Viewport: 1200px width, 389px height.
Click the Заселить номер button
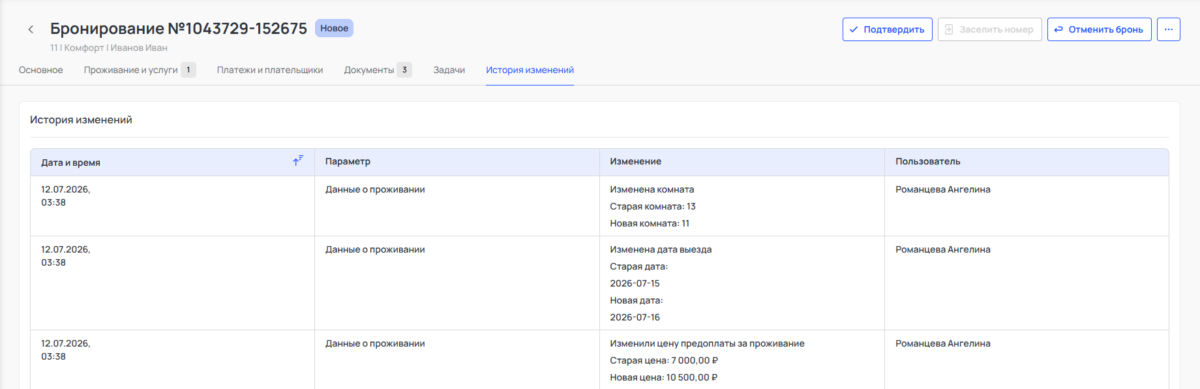[x=990, y=29]
